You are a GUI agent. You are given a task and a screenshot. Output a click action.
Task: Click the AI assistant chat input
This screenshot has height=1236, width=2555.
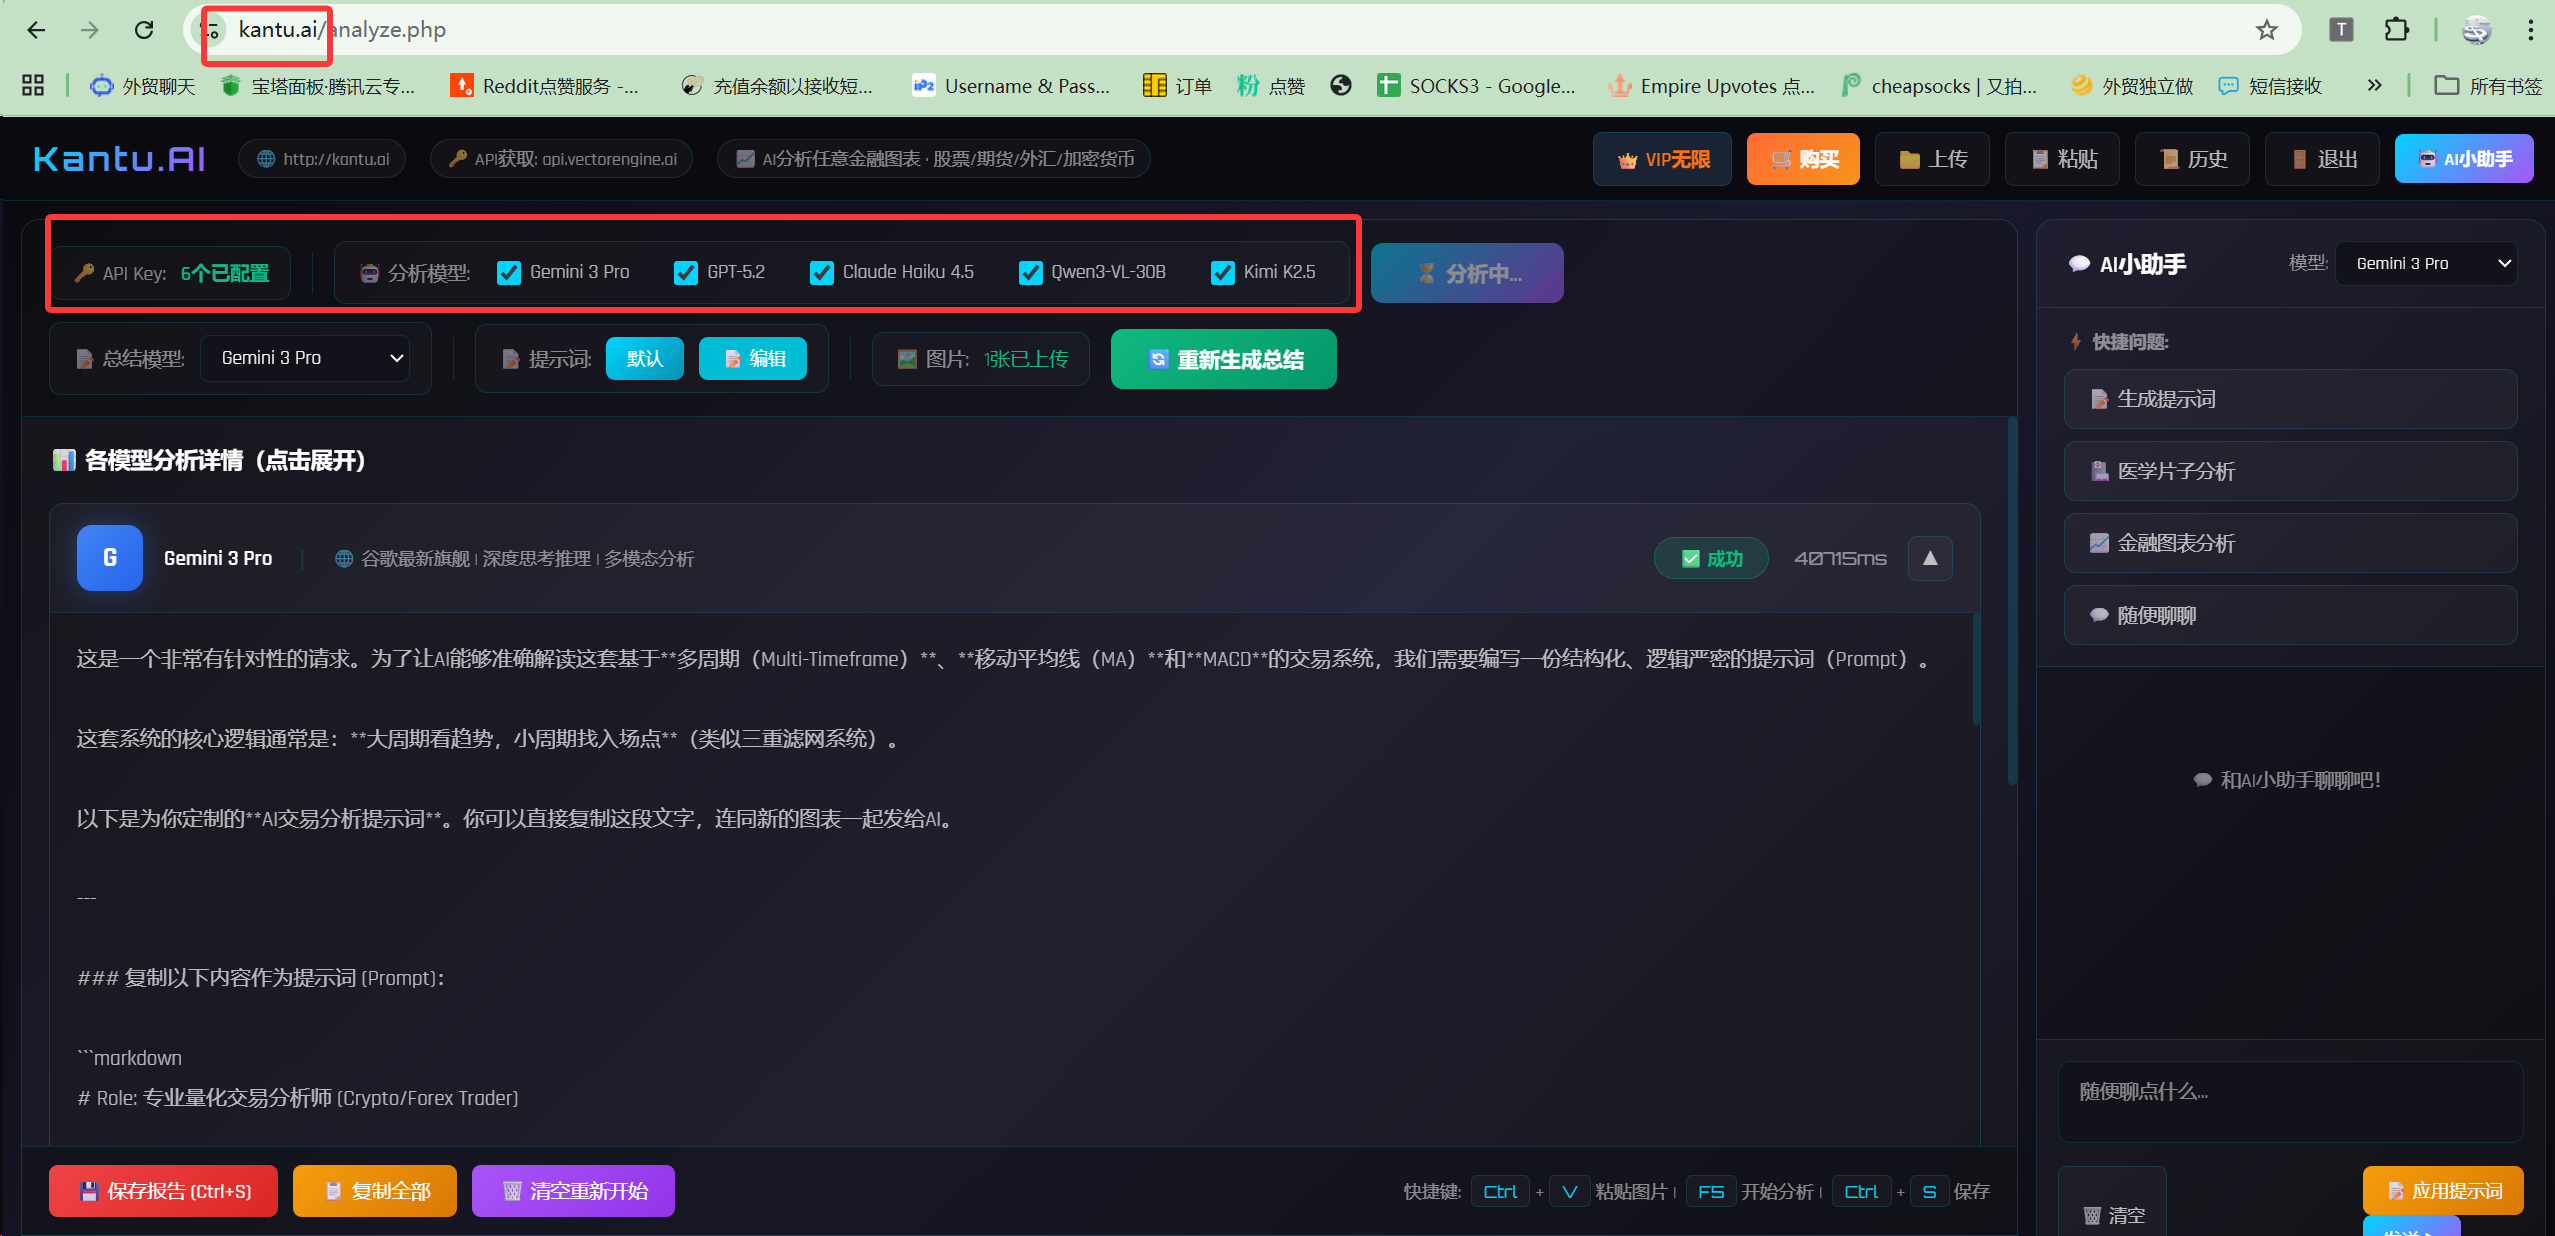click(2289, 1101)
